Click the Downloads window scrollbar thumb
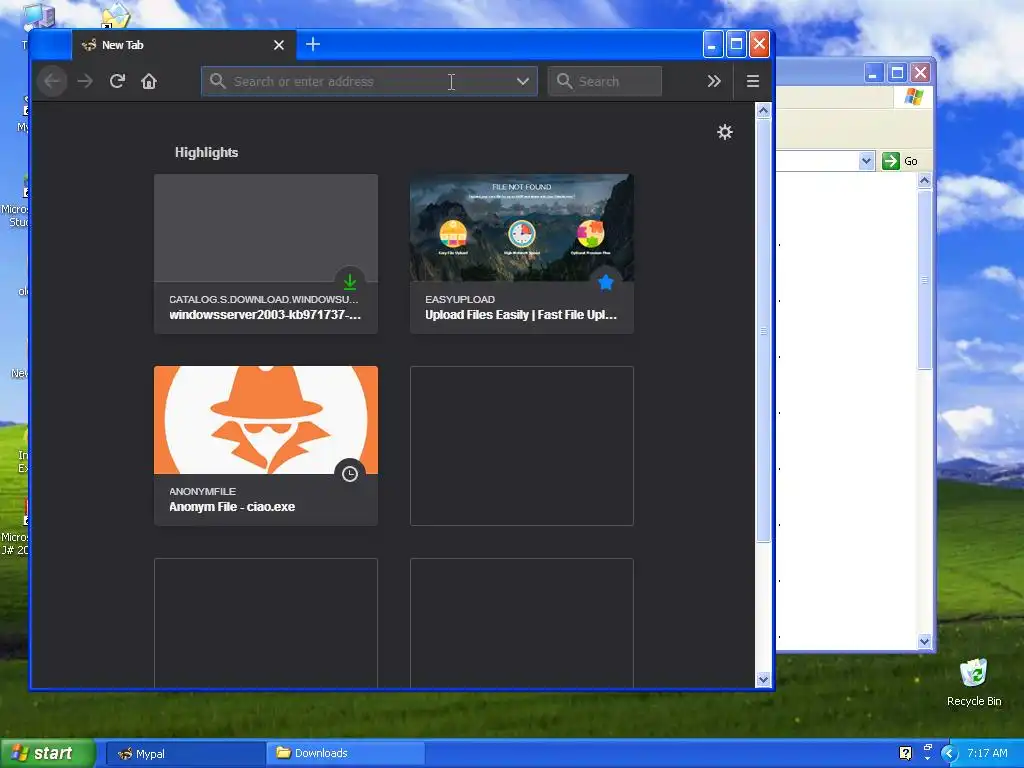This screenshot has width=1024, height=768. (x=924, y=280)
